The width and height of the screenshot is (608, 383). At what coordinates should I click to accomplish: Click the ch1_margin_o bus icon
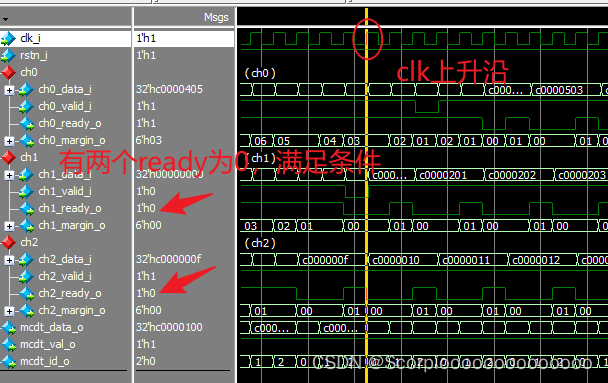[26, 226]
